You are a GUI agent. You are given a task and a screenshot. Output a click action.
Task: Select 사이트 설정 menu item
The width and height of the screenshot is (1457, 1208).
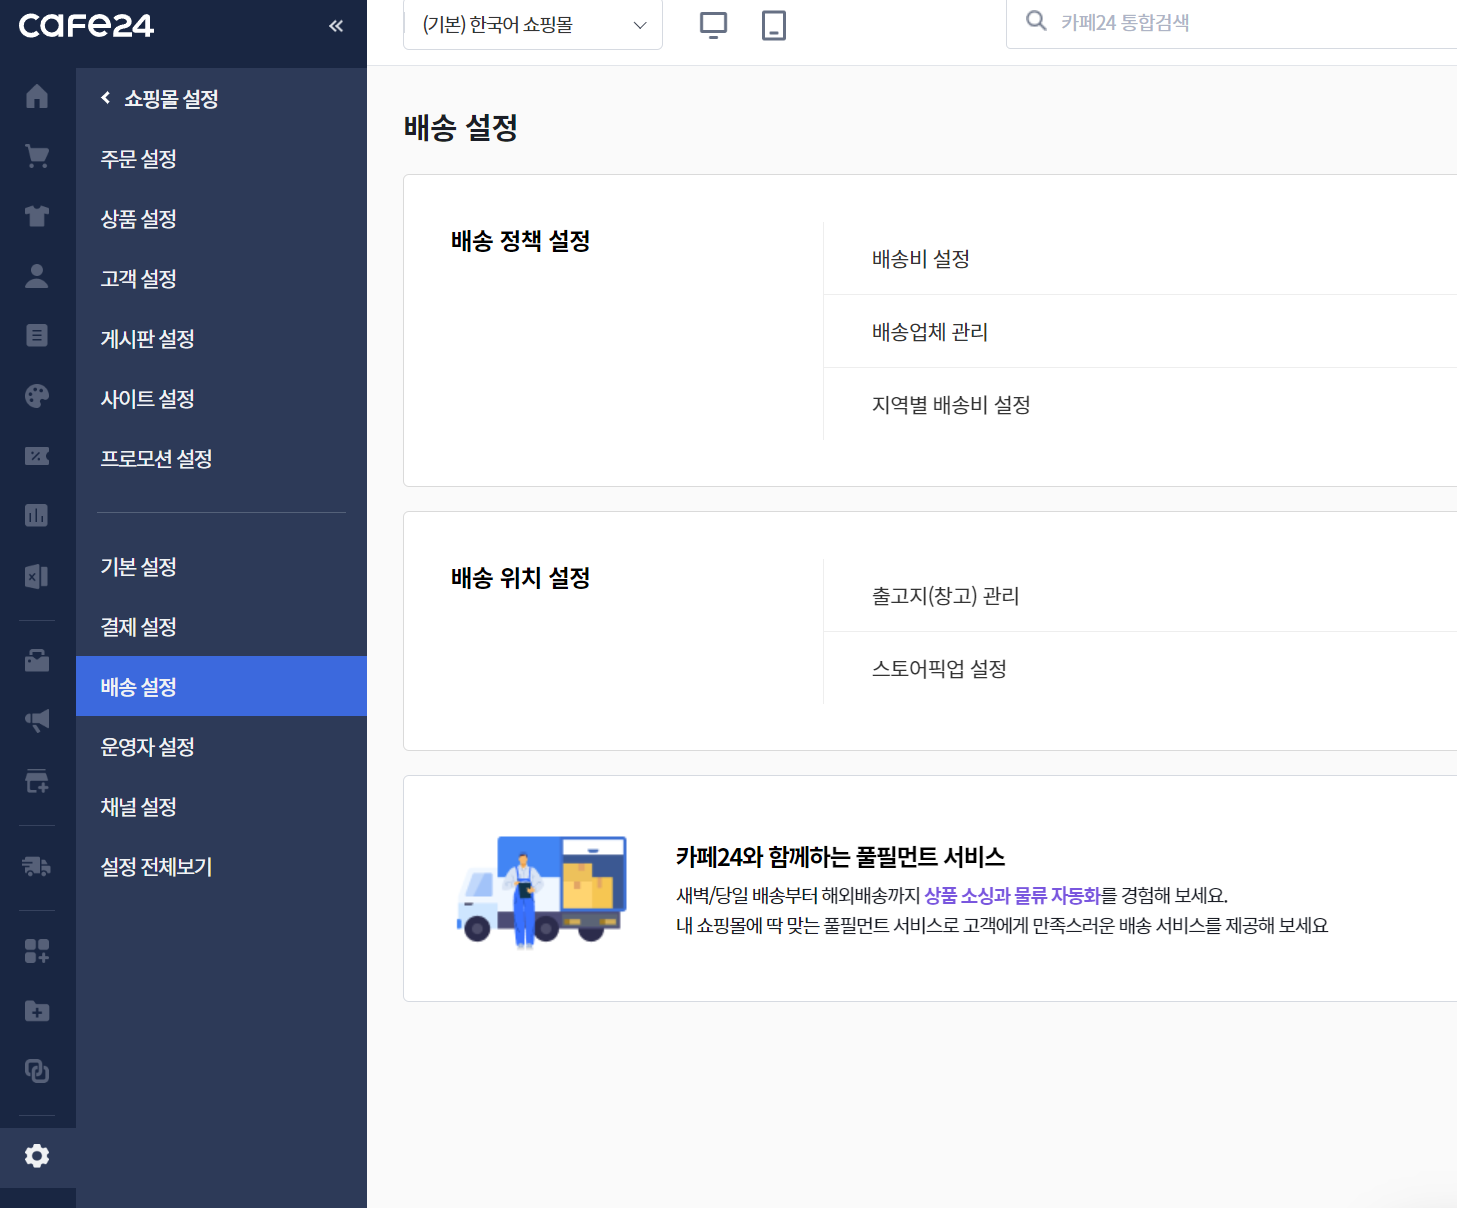221,398
